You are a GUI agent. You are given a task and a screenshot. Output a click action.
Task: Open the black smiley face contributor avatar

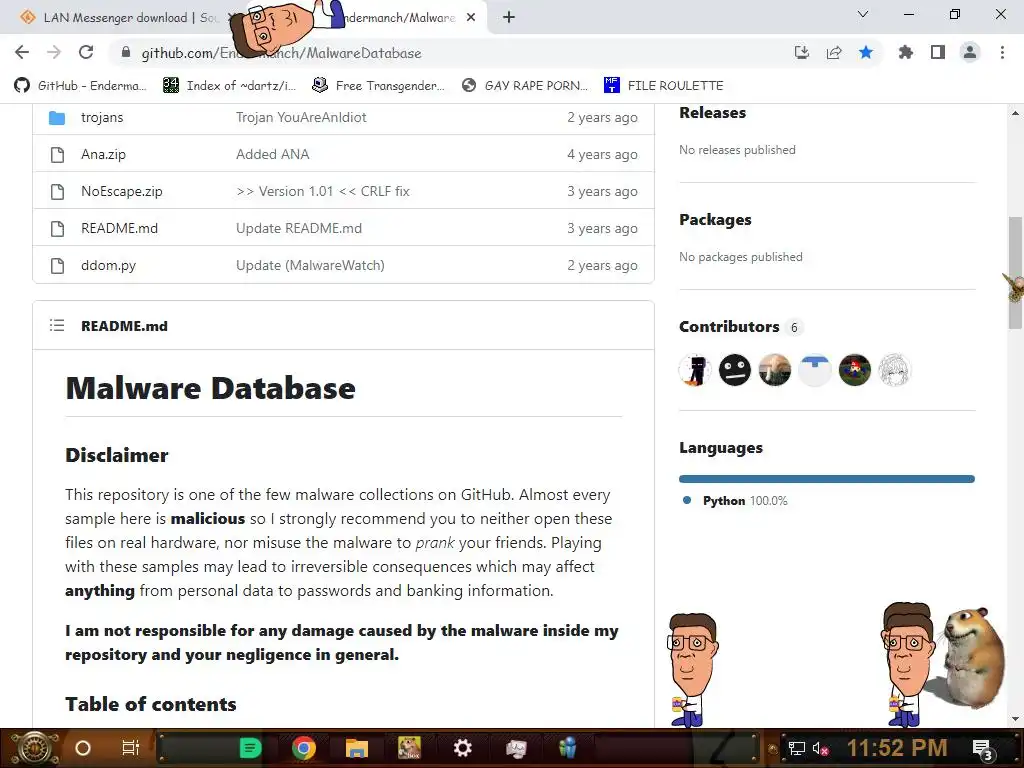[x=735, y=370]
